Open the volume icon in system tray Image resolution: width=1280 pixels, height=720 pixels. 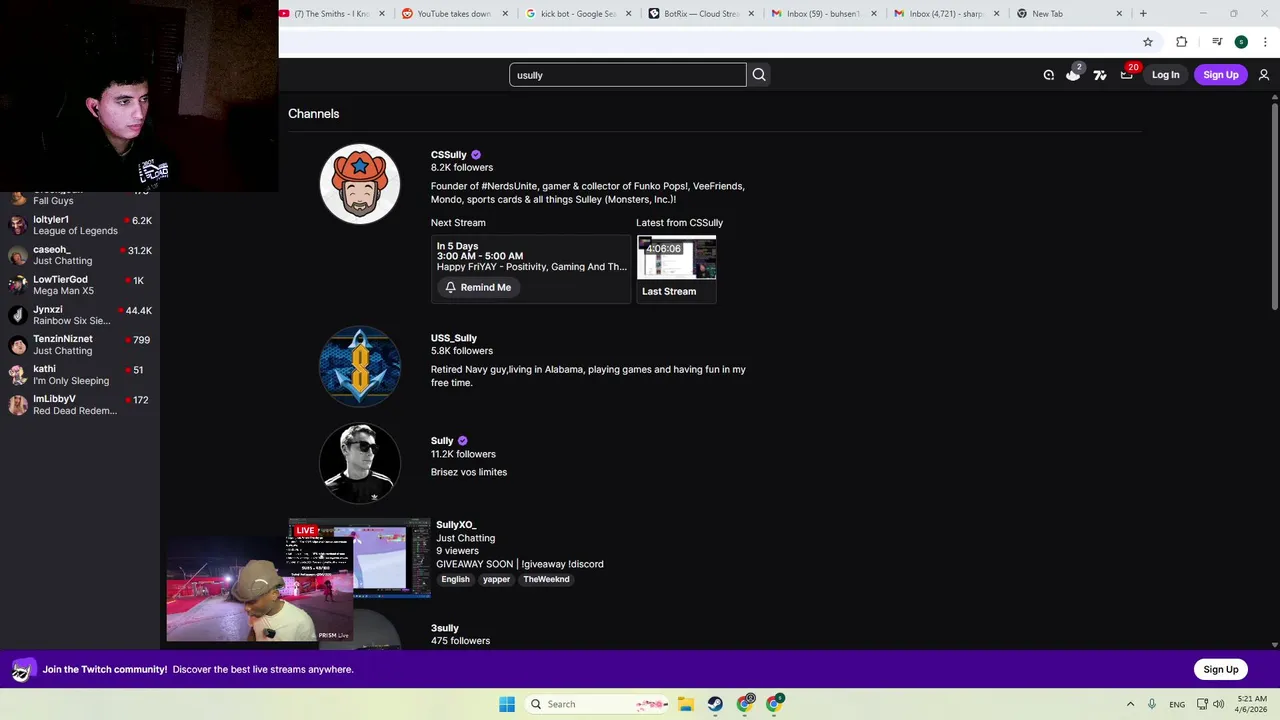pos(1218,704)
